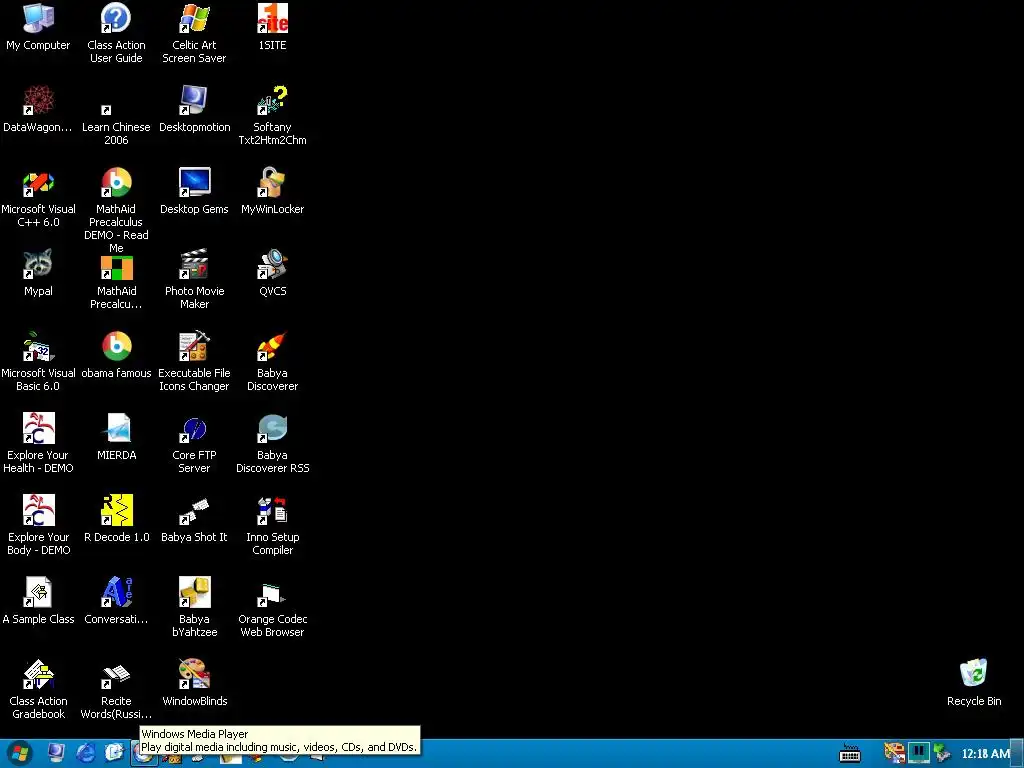Open Explore Your Body - DEMO shortcut
This screenshot has height=768, width=1024.
pos(38,511)
